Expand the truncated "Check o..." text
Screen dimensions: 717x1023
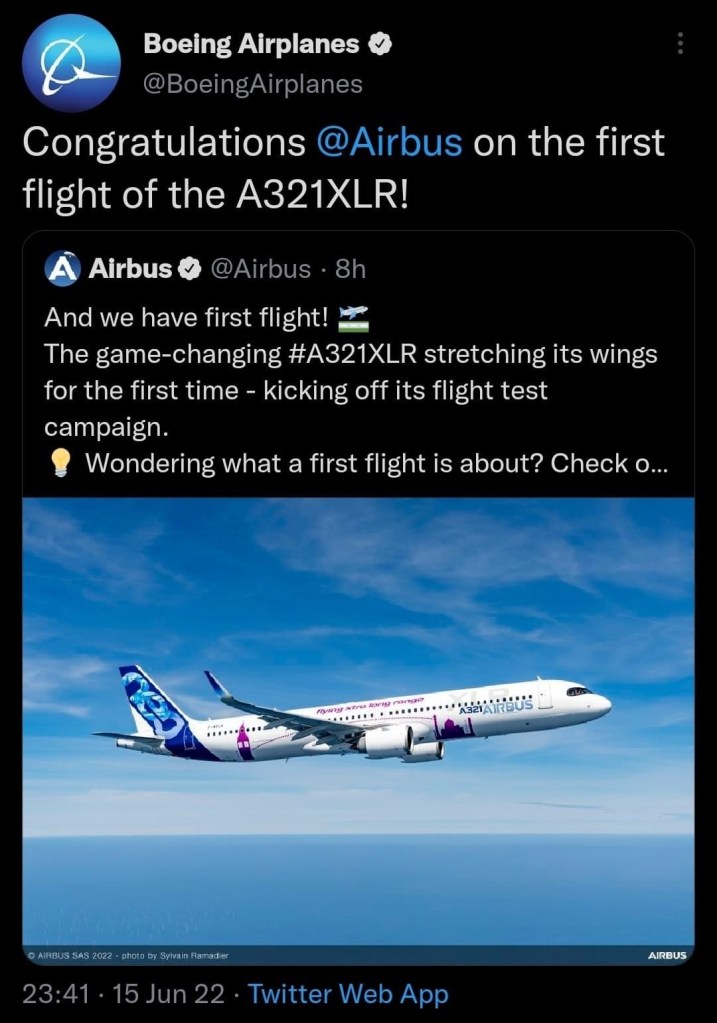pyautogui.click(x=650, y=464)
